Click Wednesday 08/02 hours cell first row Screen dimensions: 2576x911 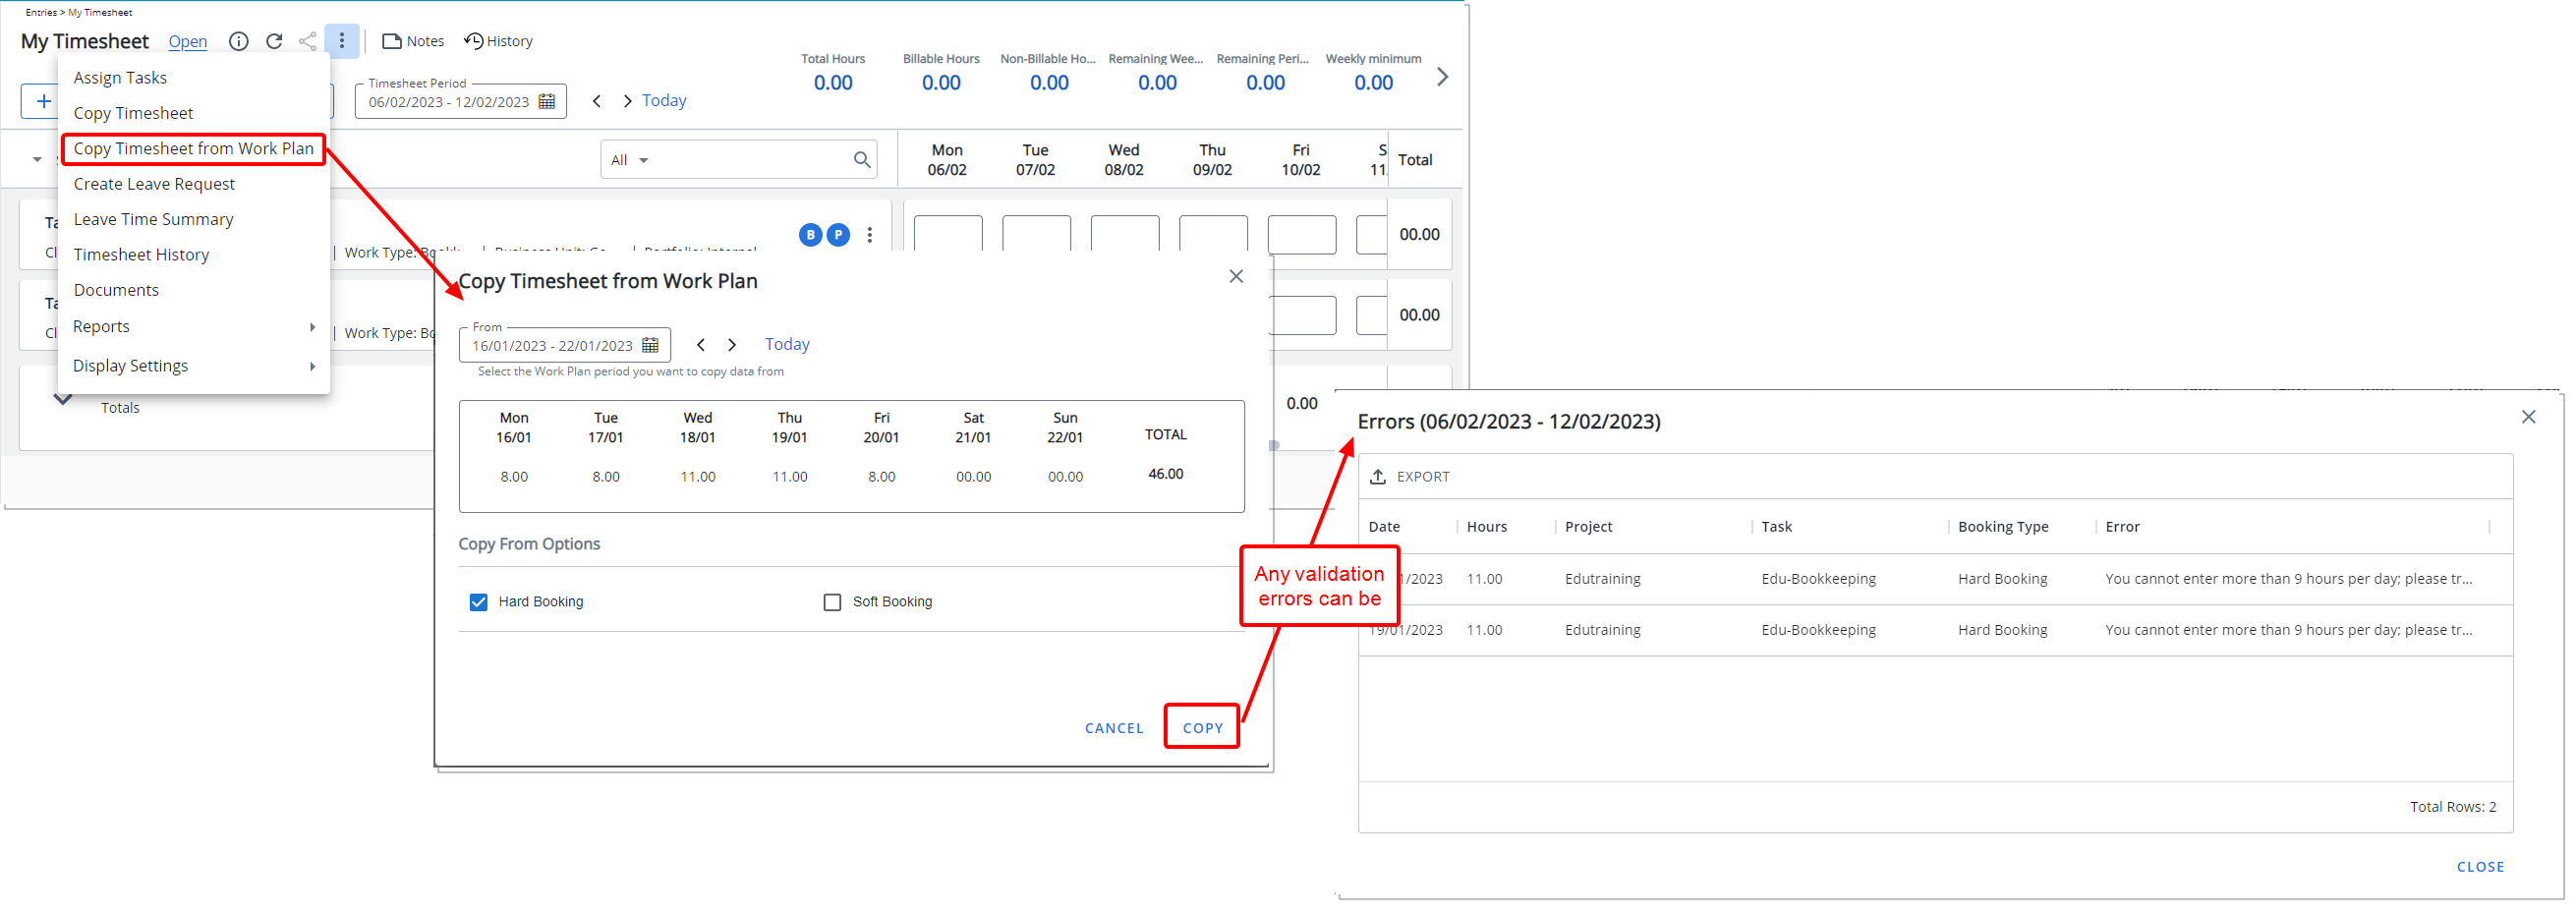(x=1125, y=235)
